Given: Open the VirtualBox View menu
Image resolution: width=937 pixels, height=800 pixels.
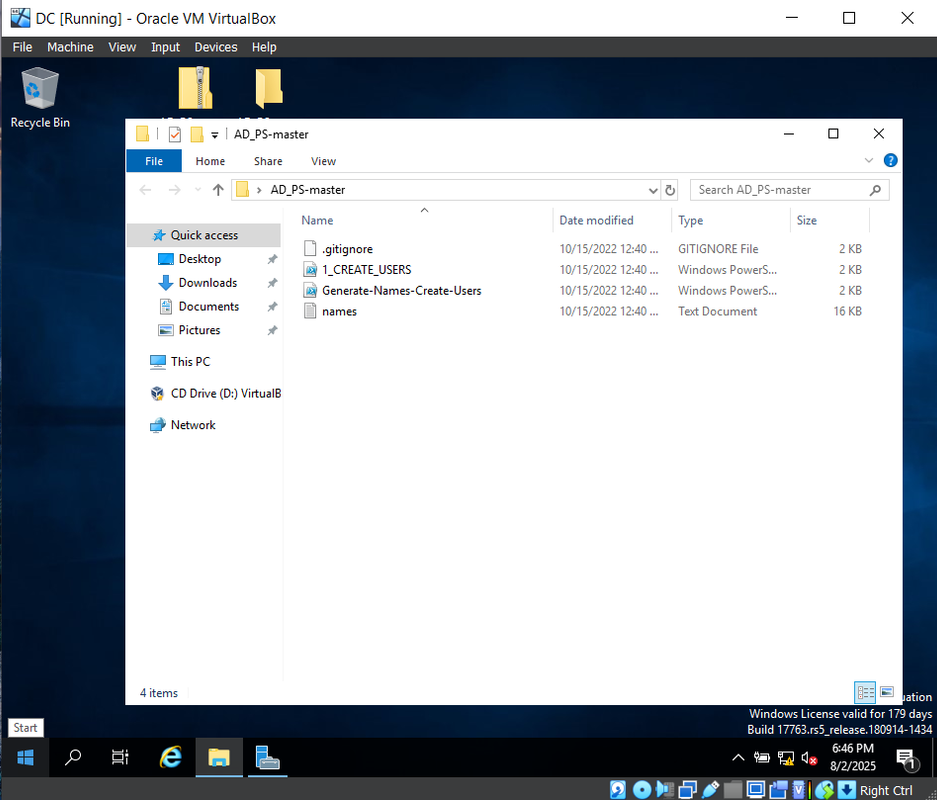Looking at the screenshot, I should 122,47.
